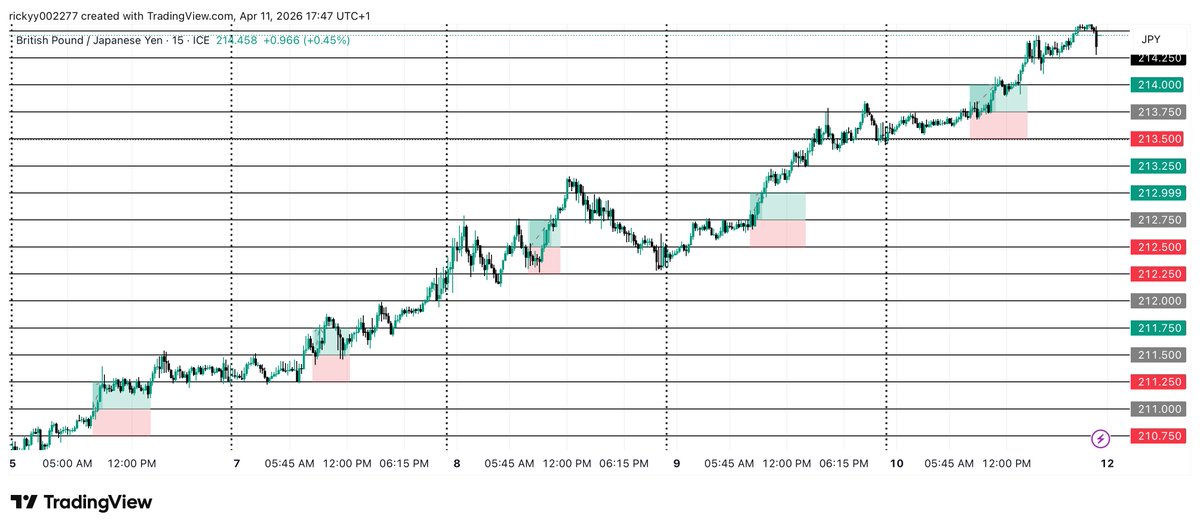Image resolution: width=1200 pixels, height=529 pixels.
Task: Click the day 5 date label
Action: coord(13,464)
